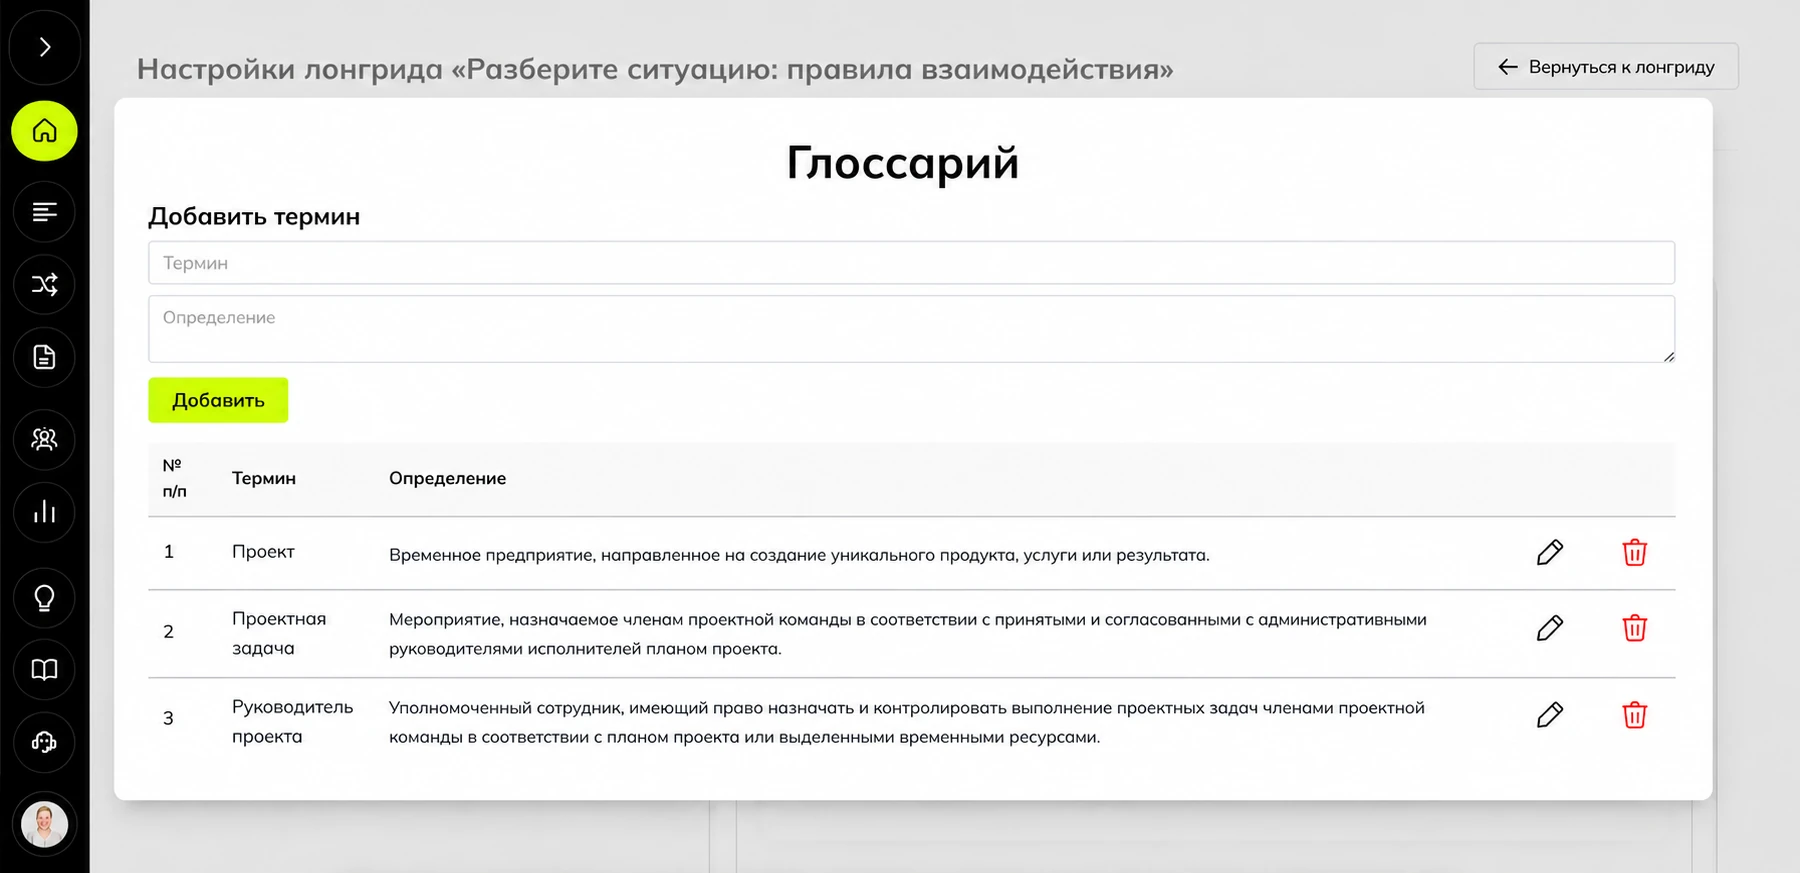Image resolution: width=1800 pixels, height=873 pixels.
Task: Click the definition starting Уполномоченный сотрудник
Action: tap(907, 722)
